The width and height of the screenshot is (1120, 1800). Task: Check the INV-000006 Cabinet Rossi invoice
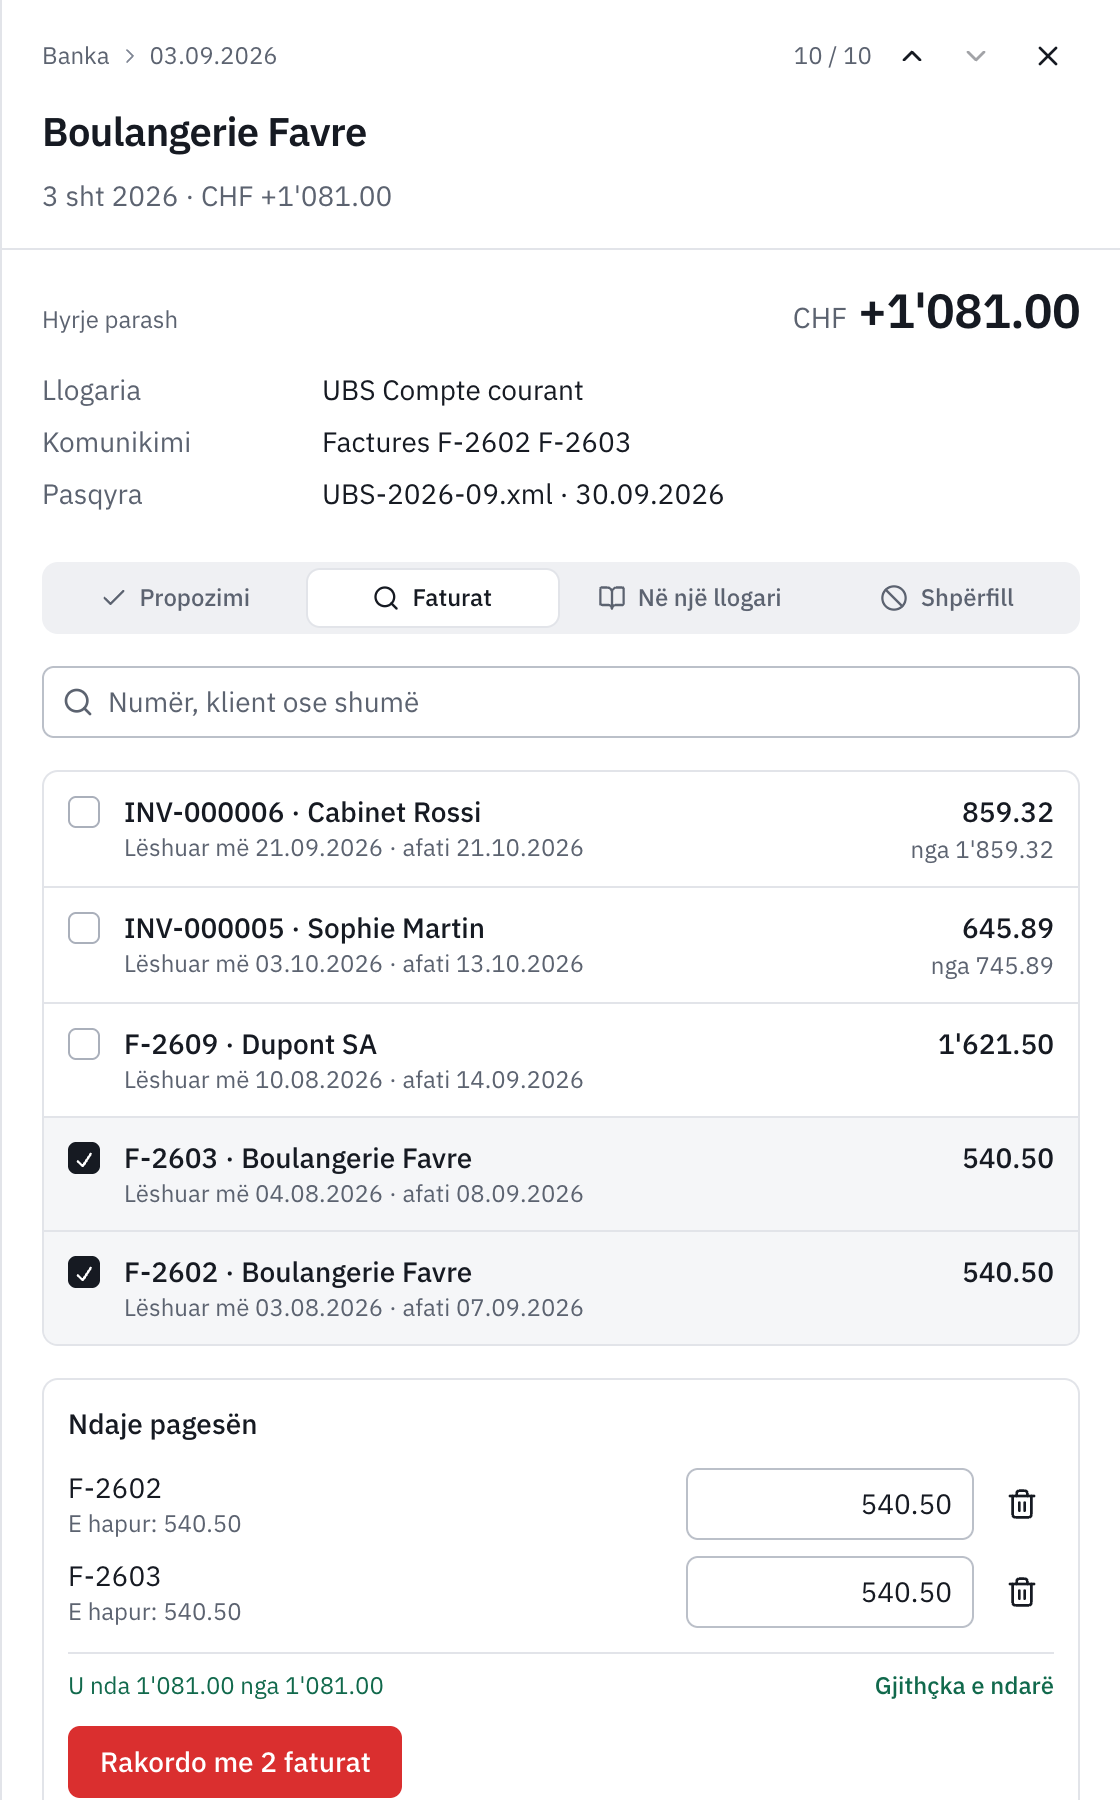pyautogui.click(x=84, y=812)
